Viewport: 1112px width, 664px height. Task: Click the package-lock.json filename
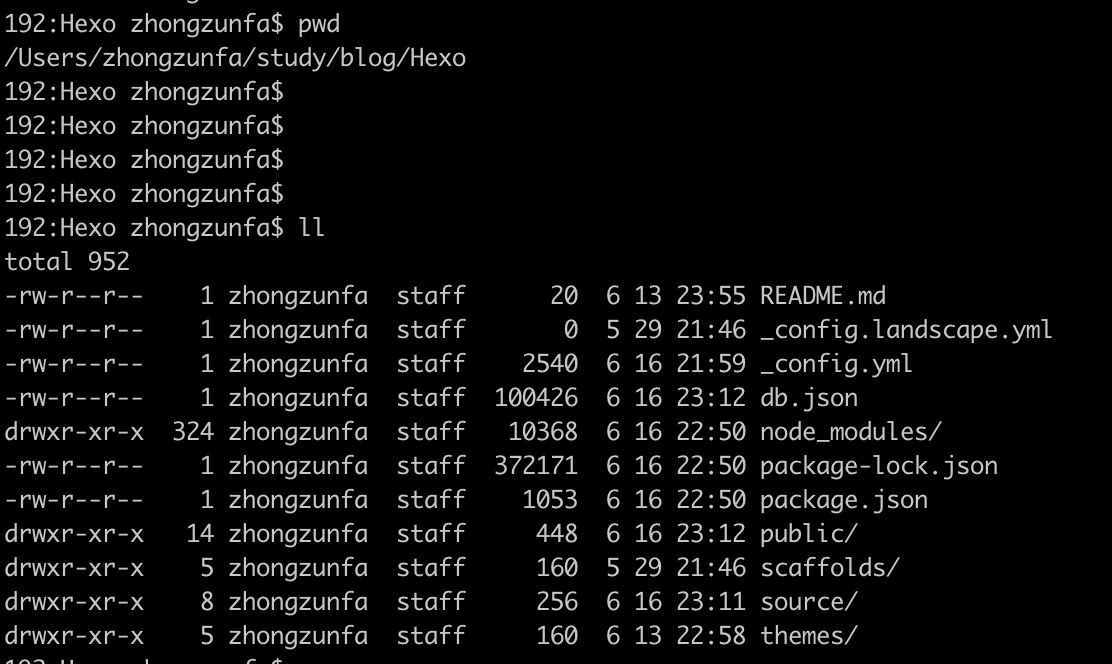(878, 466)
